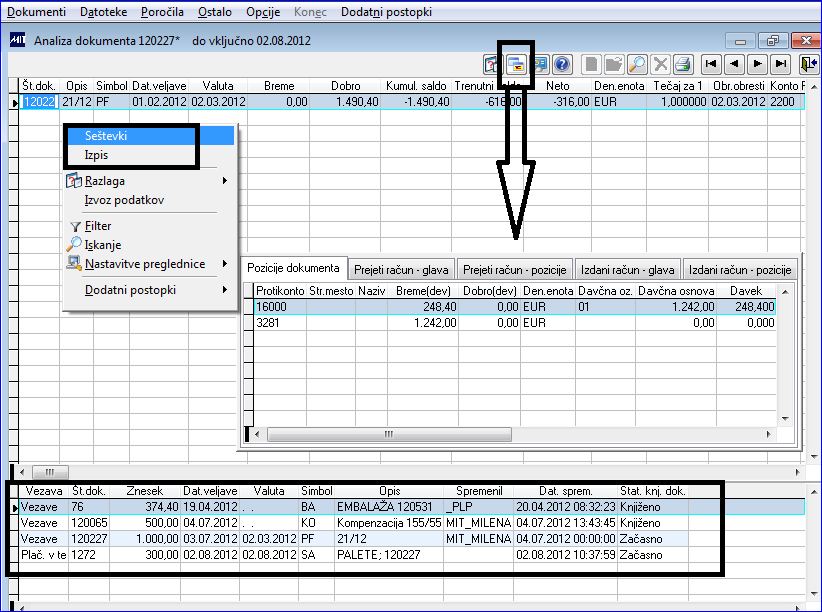
Task: Click the exit door icon in toolbar
Action: click(x=809, y=65)
